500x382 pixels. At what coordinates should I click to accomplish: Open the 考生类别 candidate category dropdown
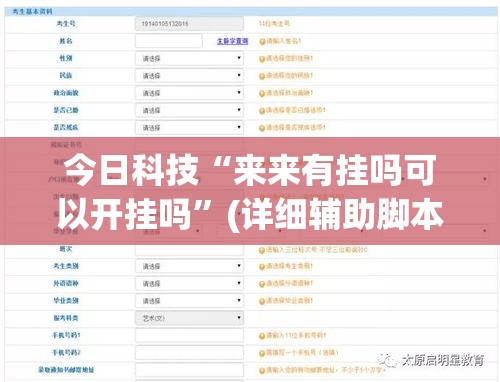[189, 266]
